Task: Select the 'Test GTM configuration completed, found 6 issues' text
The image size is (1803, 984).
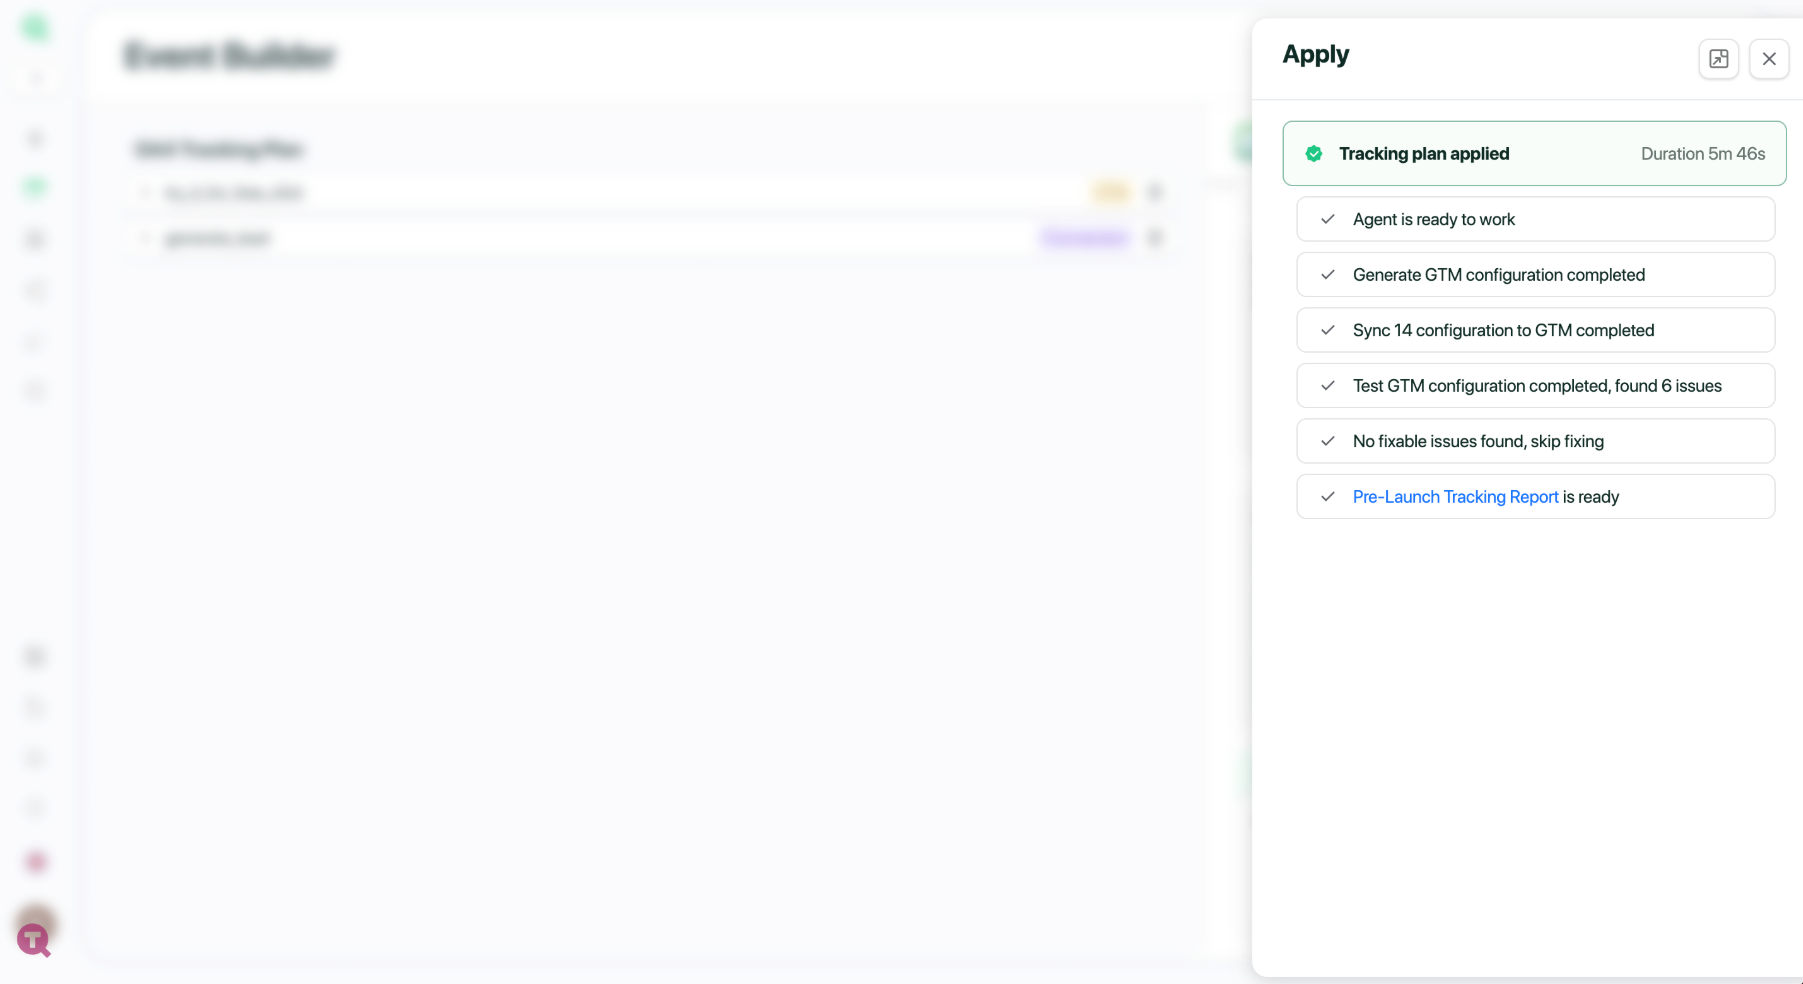Action: 1536,386
